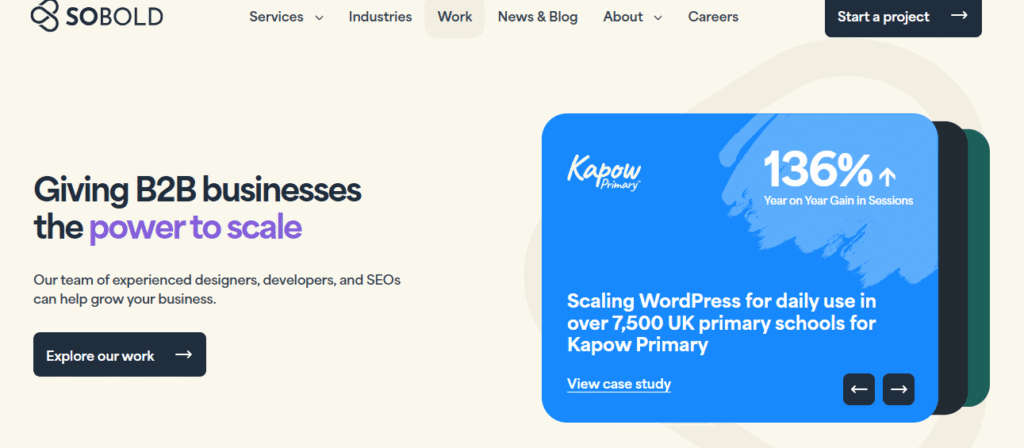Select the Work nav item
The width and height of the screenshot is (1024, 448).
point(455,17)
